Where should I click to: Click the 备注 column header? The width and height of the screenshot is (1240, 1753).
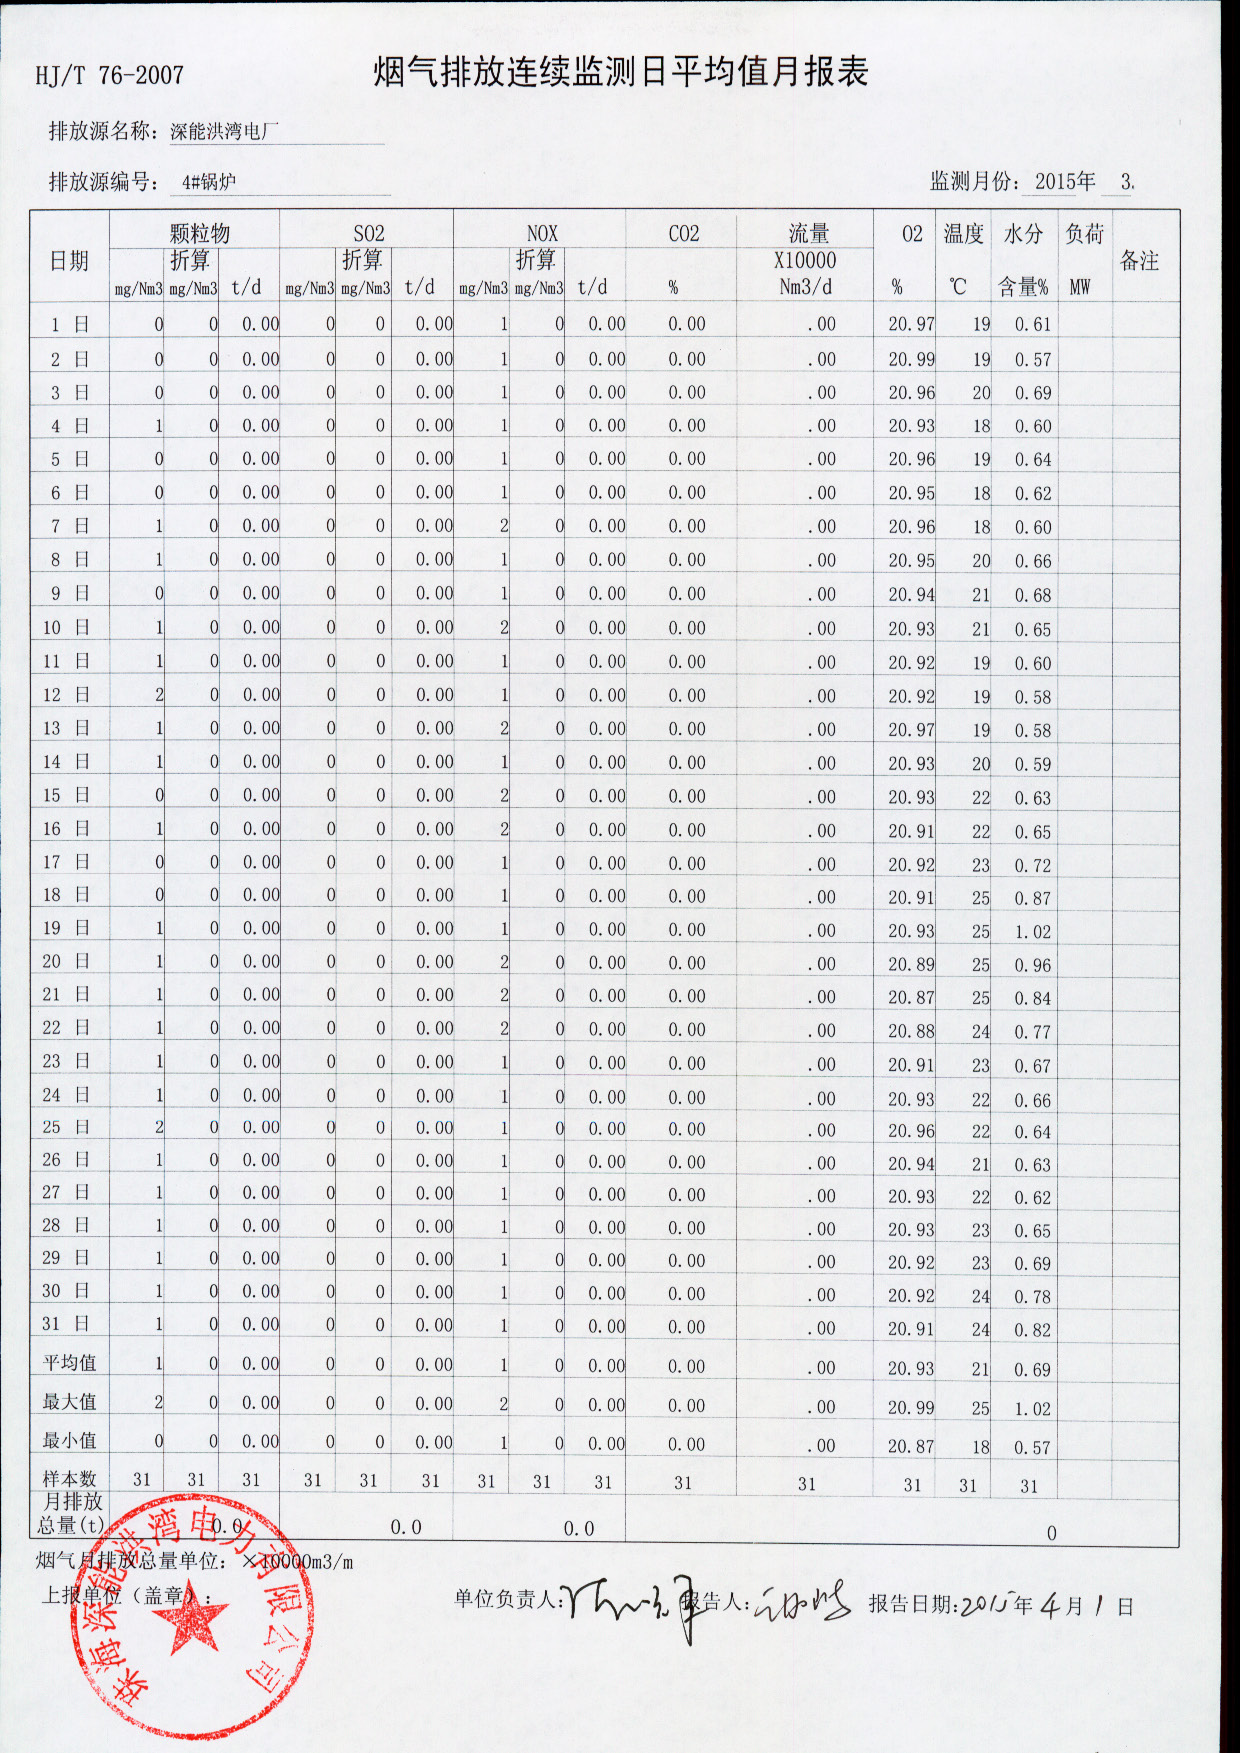[x=1139, y=261]
